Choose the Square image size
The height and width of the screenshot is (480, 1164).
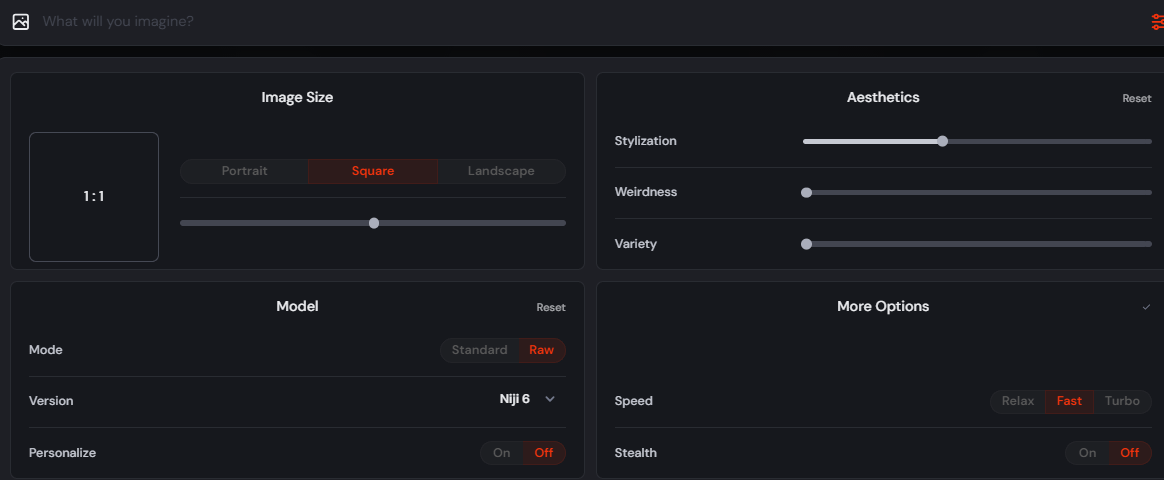[373, 171]
